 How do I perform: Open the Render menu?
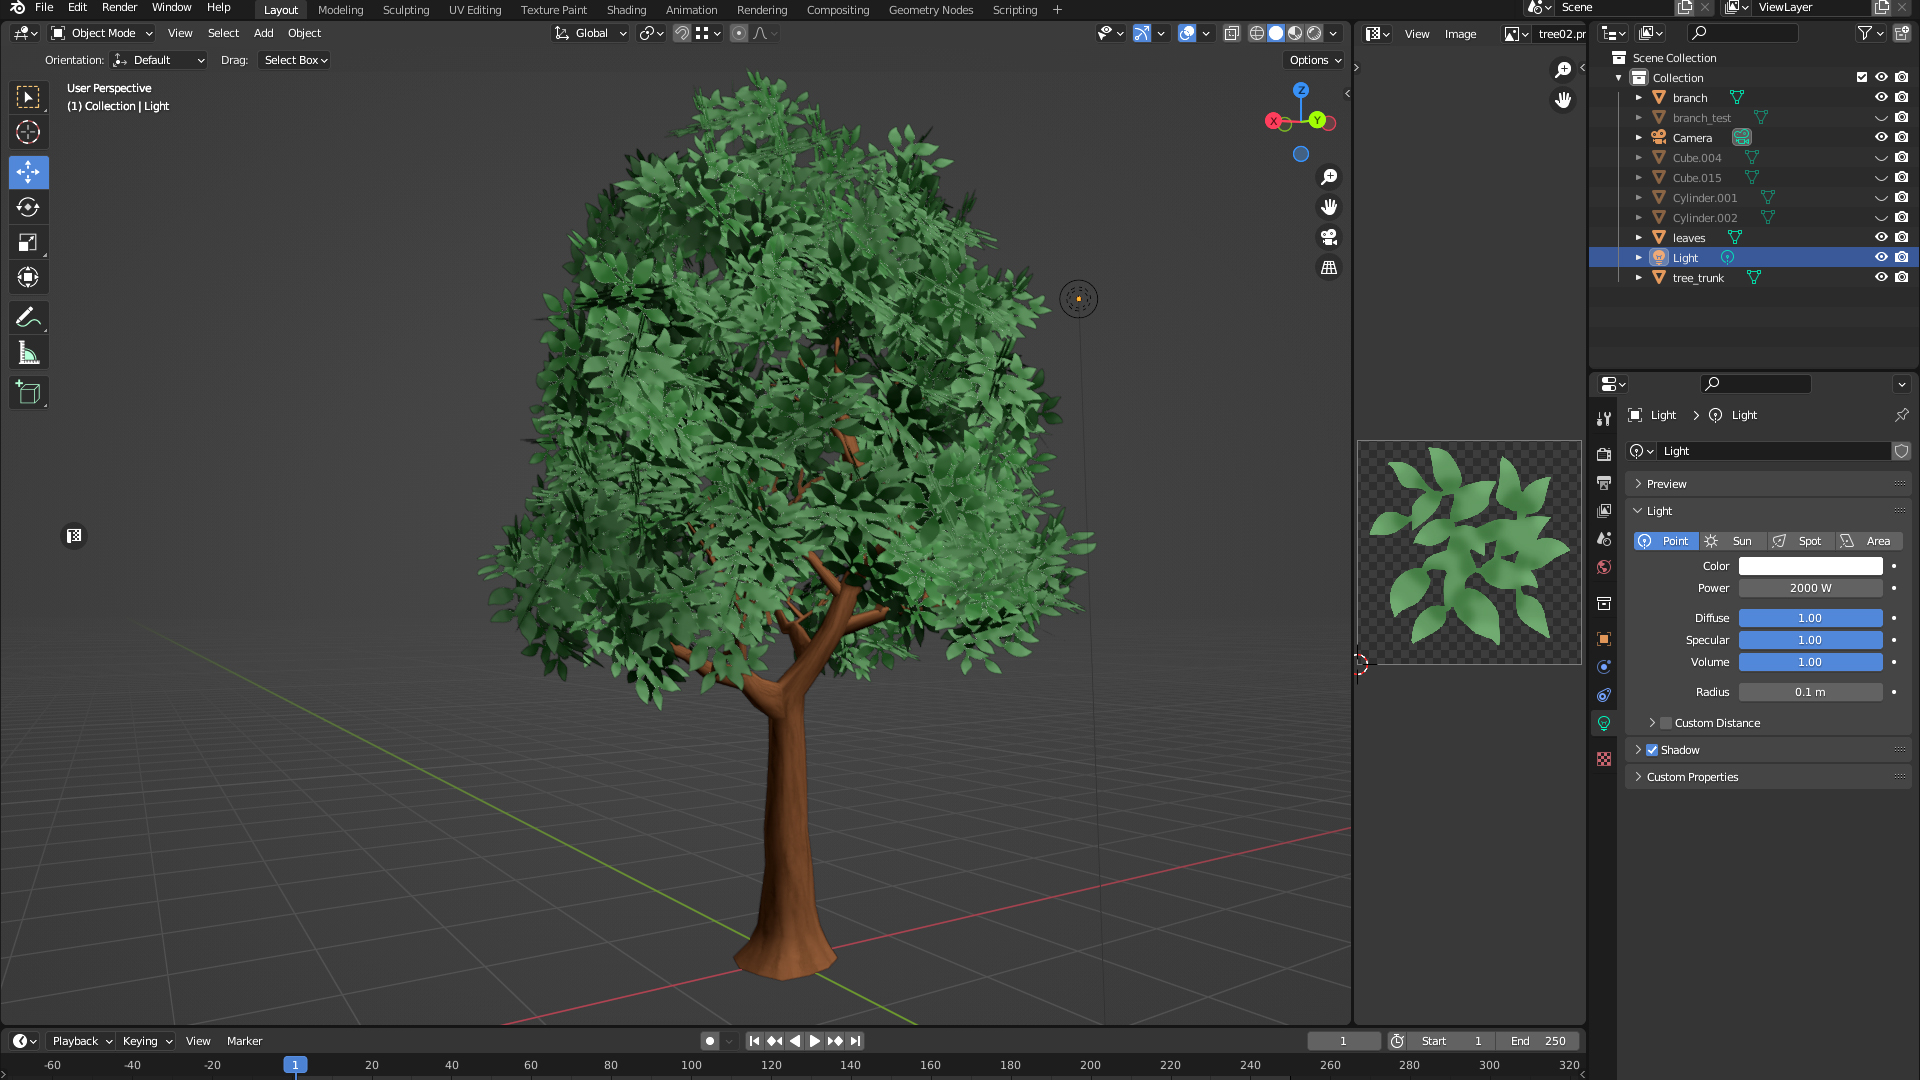pyautogui.click(x=119, y=8)
